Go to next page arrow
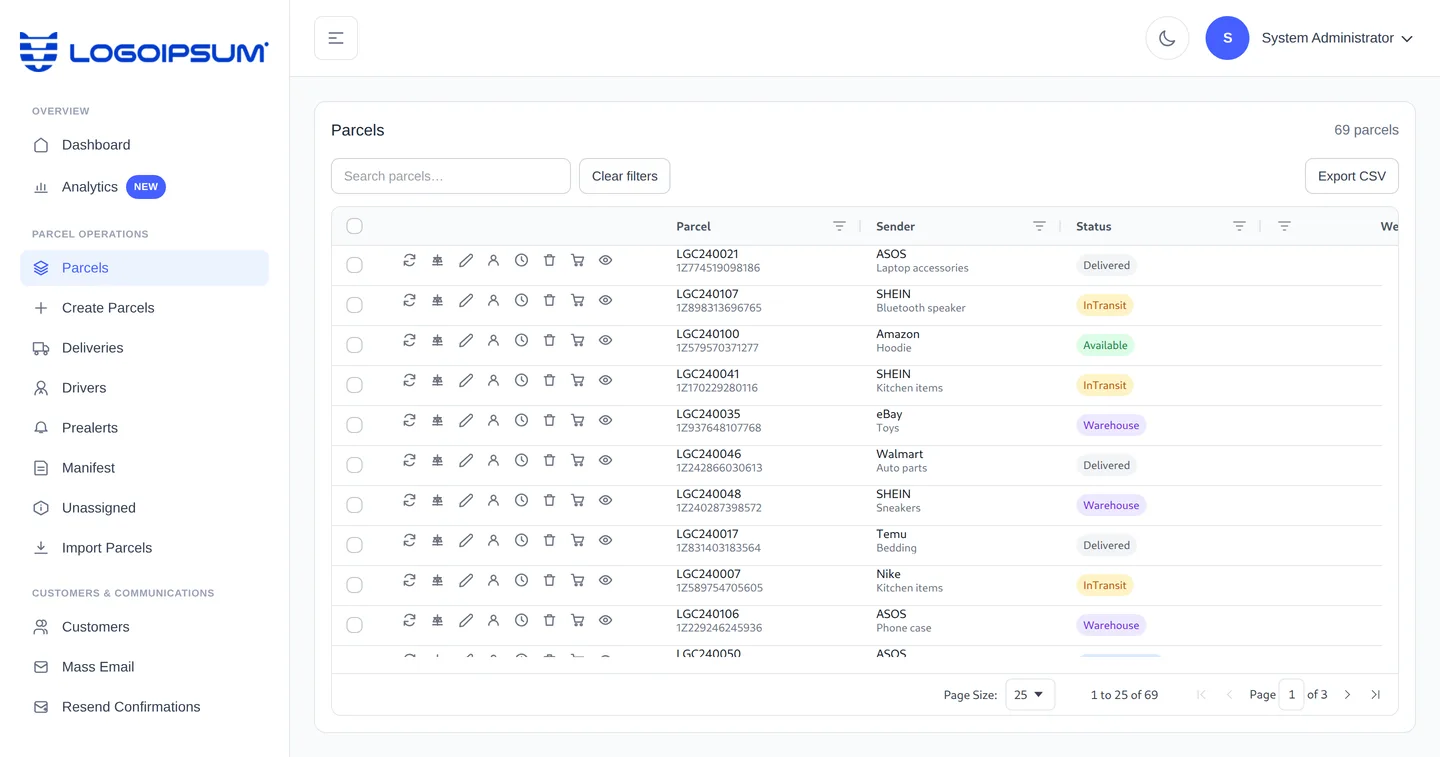This screenshot has height=757, width=1440. pos(1347,694)
